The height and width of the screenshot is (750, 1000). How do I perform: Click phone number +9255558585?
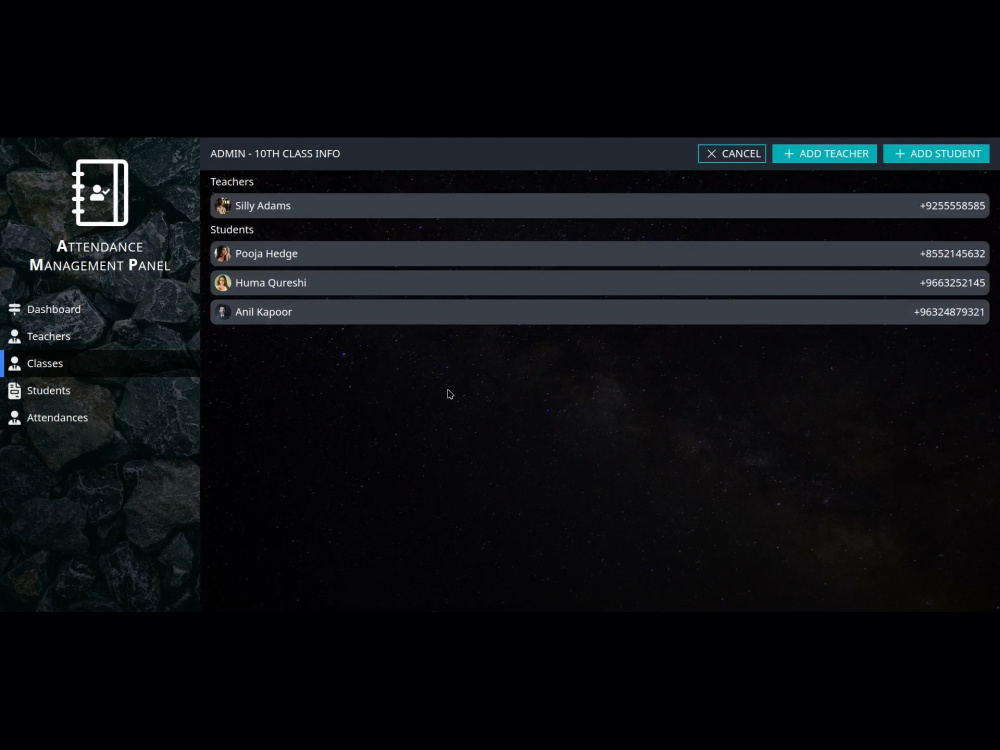pyautogui.click(x=952, y=206)
